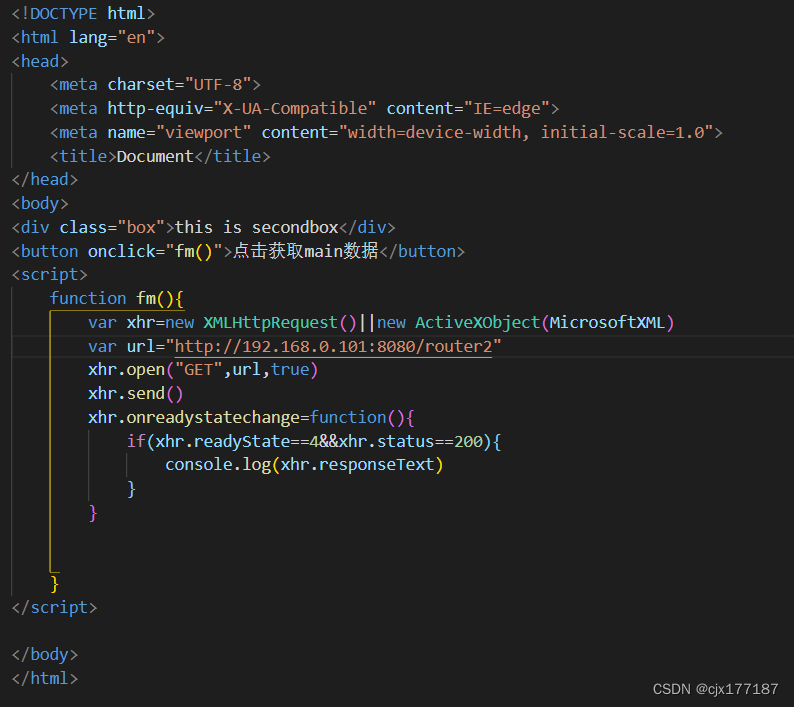This screenshot has width=794, height=707.
Task: Click the xhr.open call
Action: point(203,370)
